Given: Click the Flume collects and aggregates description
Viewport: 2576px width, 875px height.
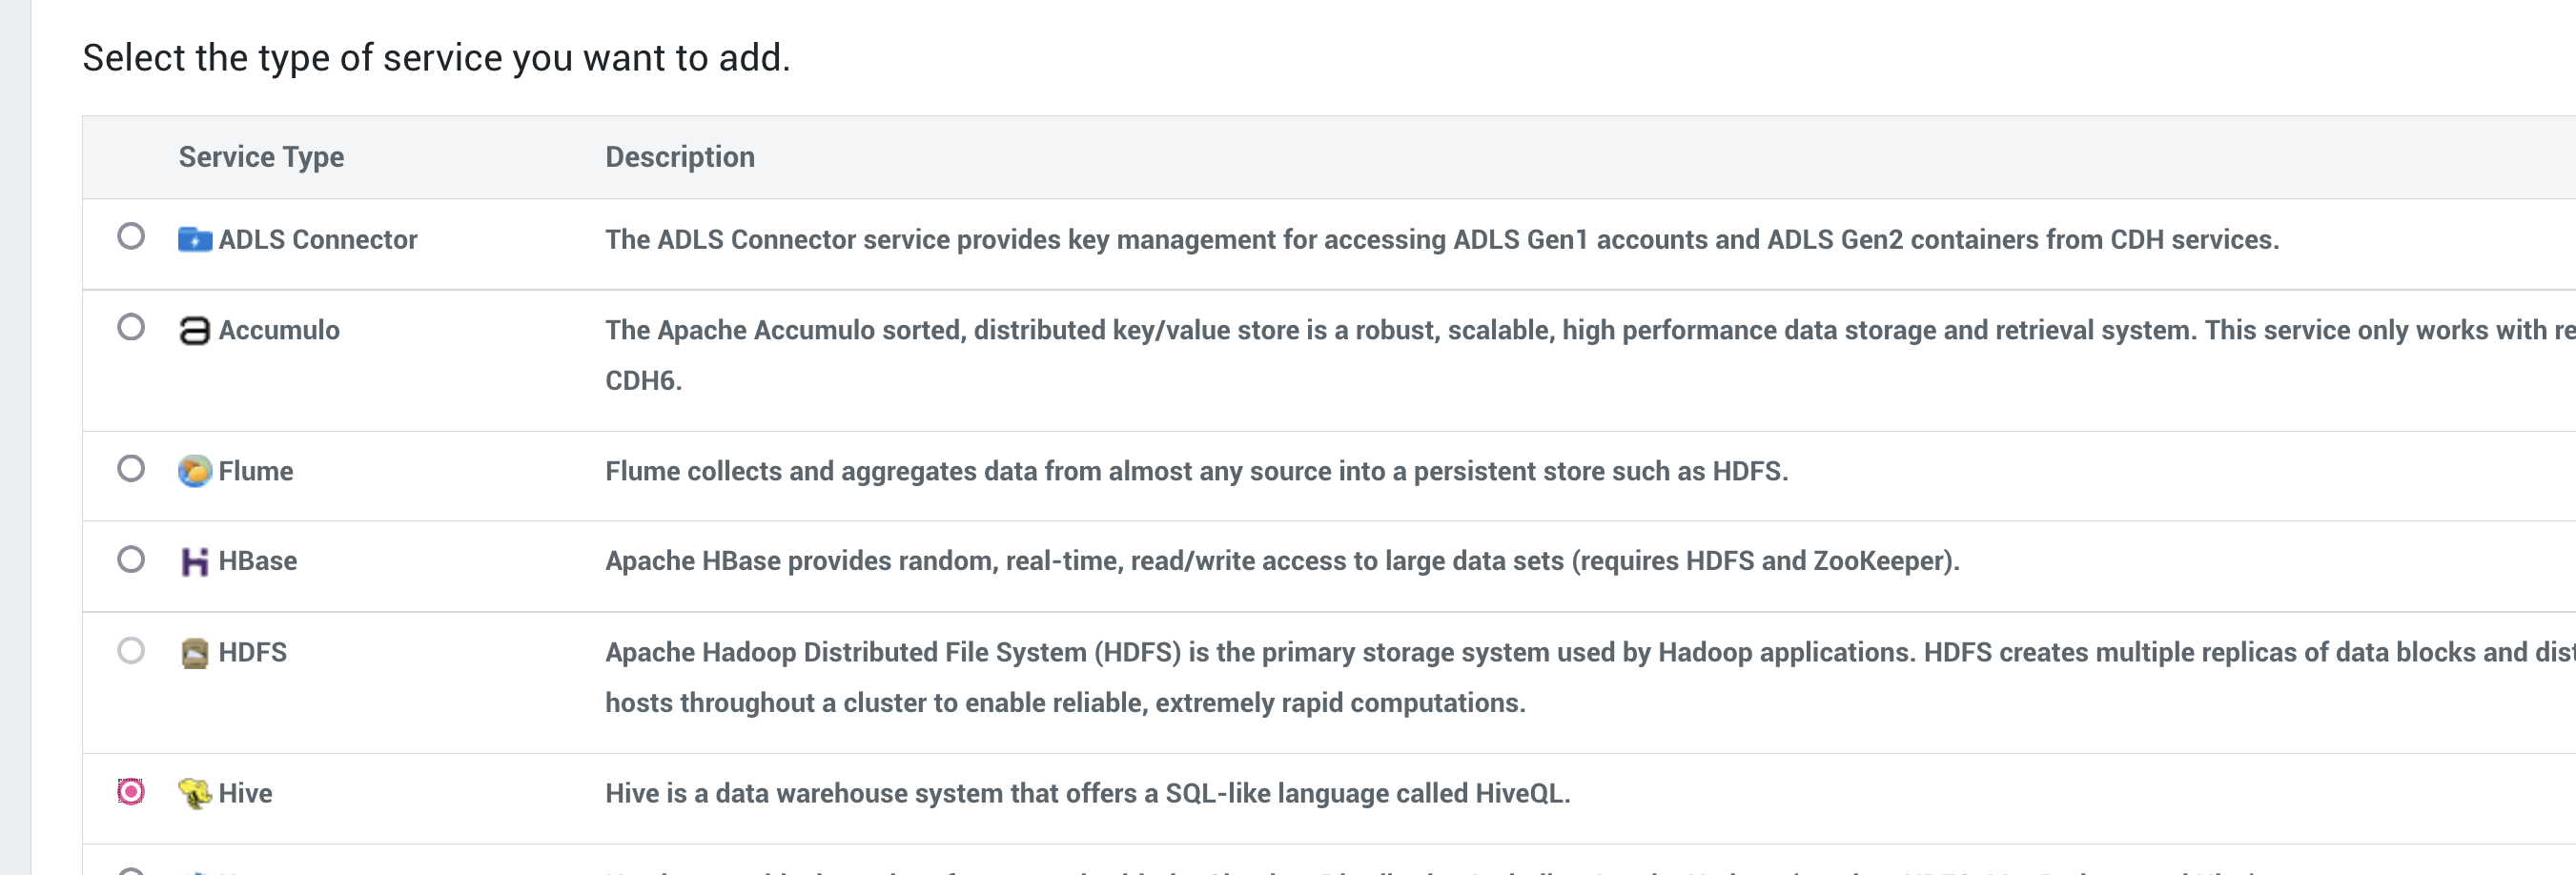Looking at the screenshot, I should 1196,471.
